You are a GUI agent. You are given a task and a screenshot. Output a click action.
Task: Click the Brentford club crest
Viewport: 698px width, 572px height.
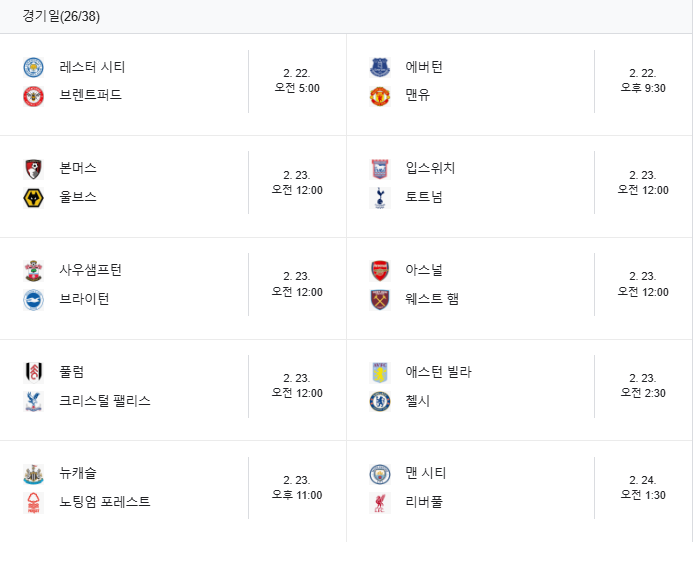(x=33, y=96)
